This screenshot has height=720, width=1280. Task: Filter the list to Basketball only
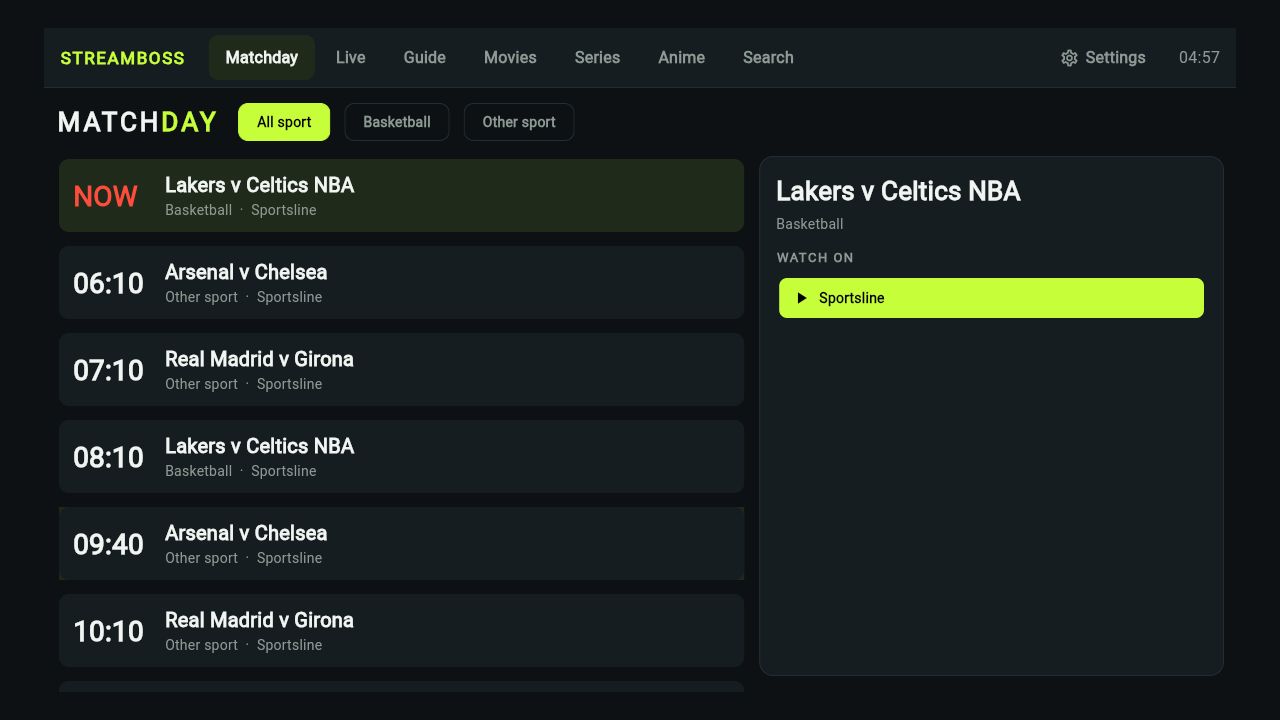point(397,122)
